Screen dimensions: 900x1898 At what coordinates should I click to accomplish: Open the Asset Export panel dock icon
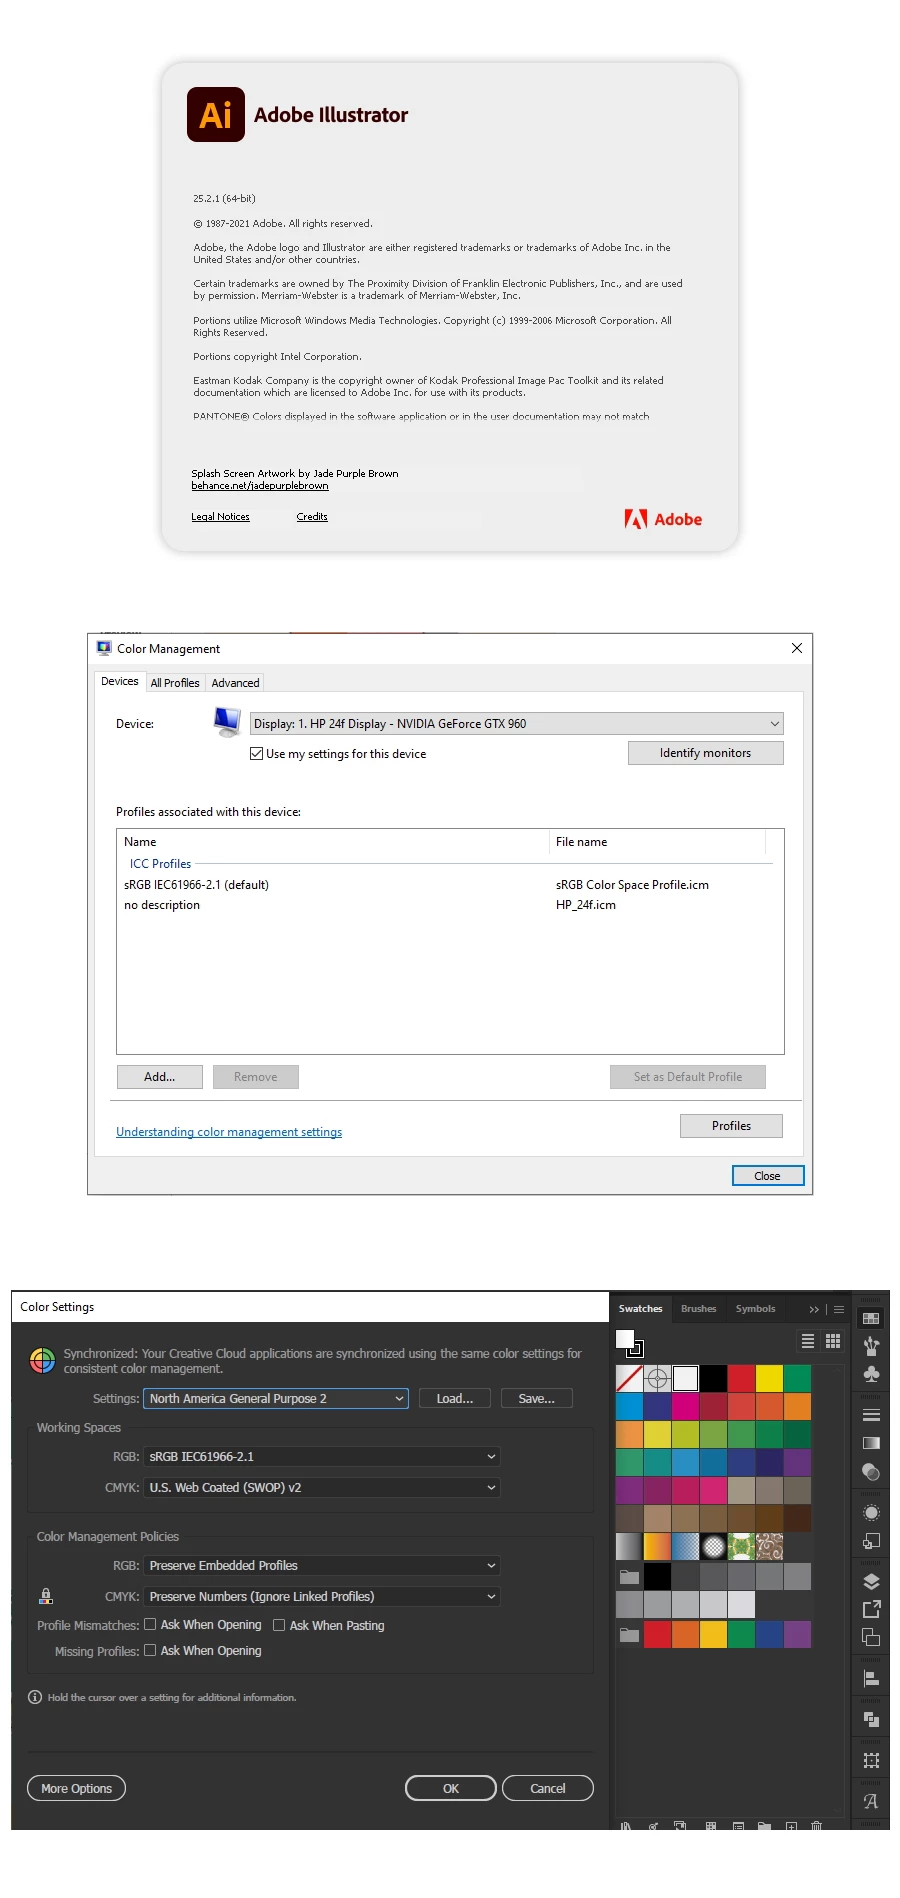(871, 1609)
